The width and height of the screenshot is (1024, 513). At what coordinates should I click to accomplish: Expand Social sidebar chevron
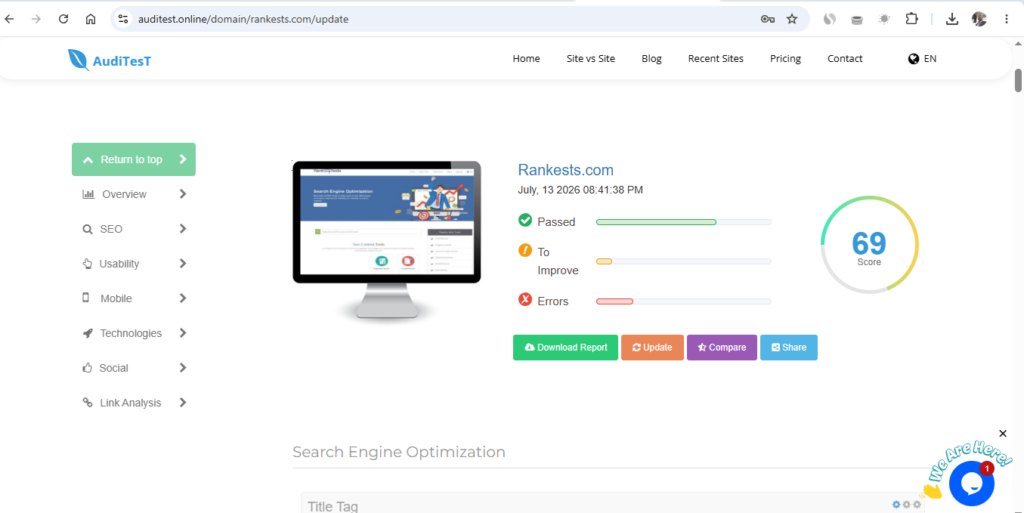coord(183,367)
